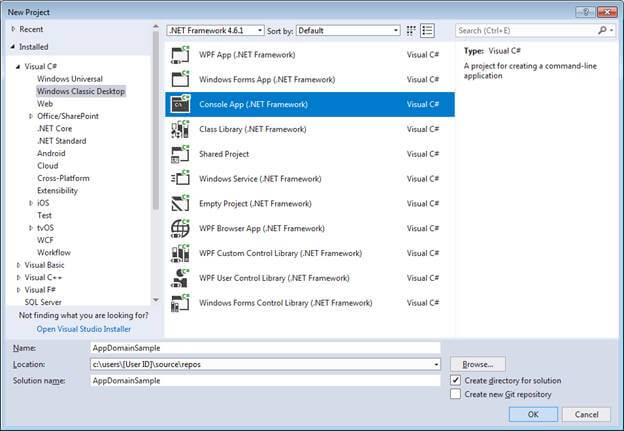Expand the iOS node
Screen dimensions: 624x431
[31, 203]
